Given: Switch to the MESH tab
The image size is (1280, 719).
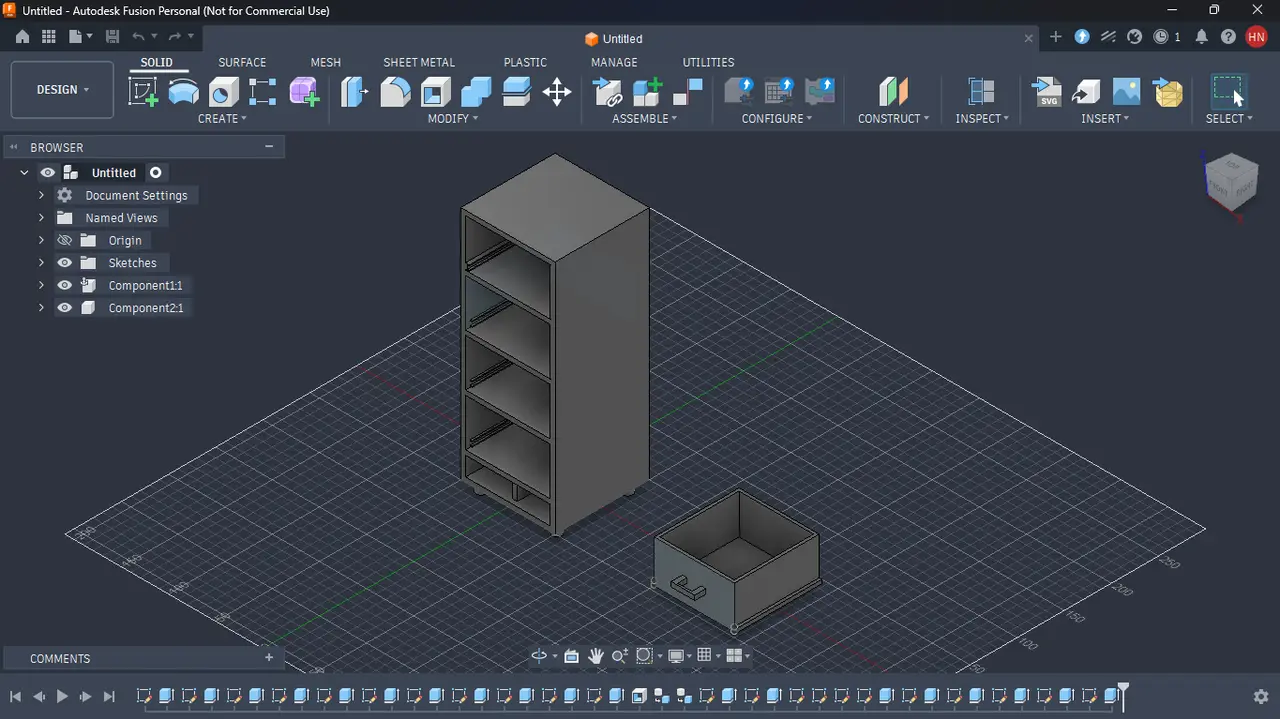Looking at the screenshot, I should click(x=325, y=62).
